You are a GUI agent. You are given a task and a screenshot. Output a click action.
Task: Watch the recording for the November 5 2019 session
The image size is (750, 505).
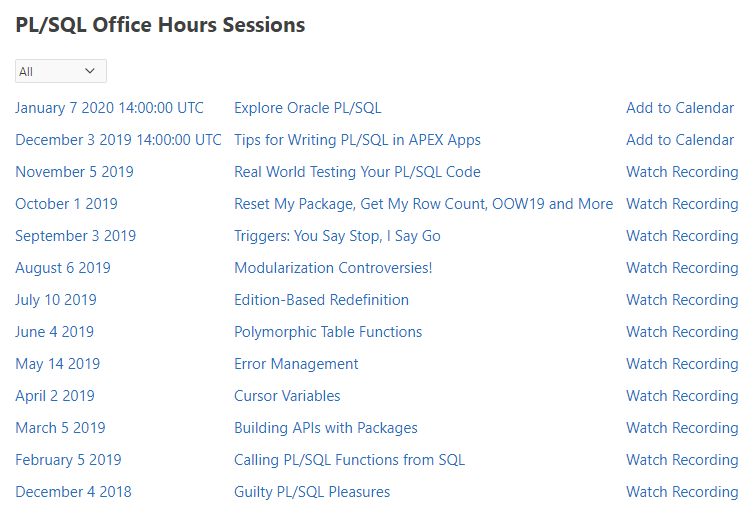681,172
